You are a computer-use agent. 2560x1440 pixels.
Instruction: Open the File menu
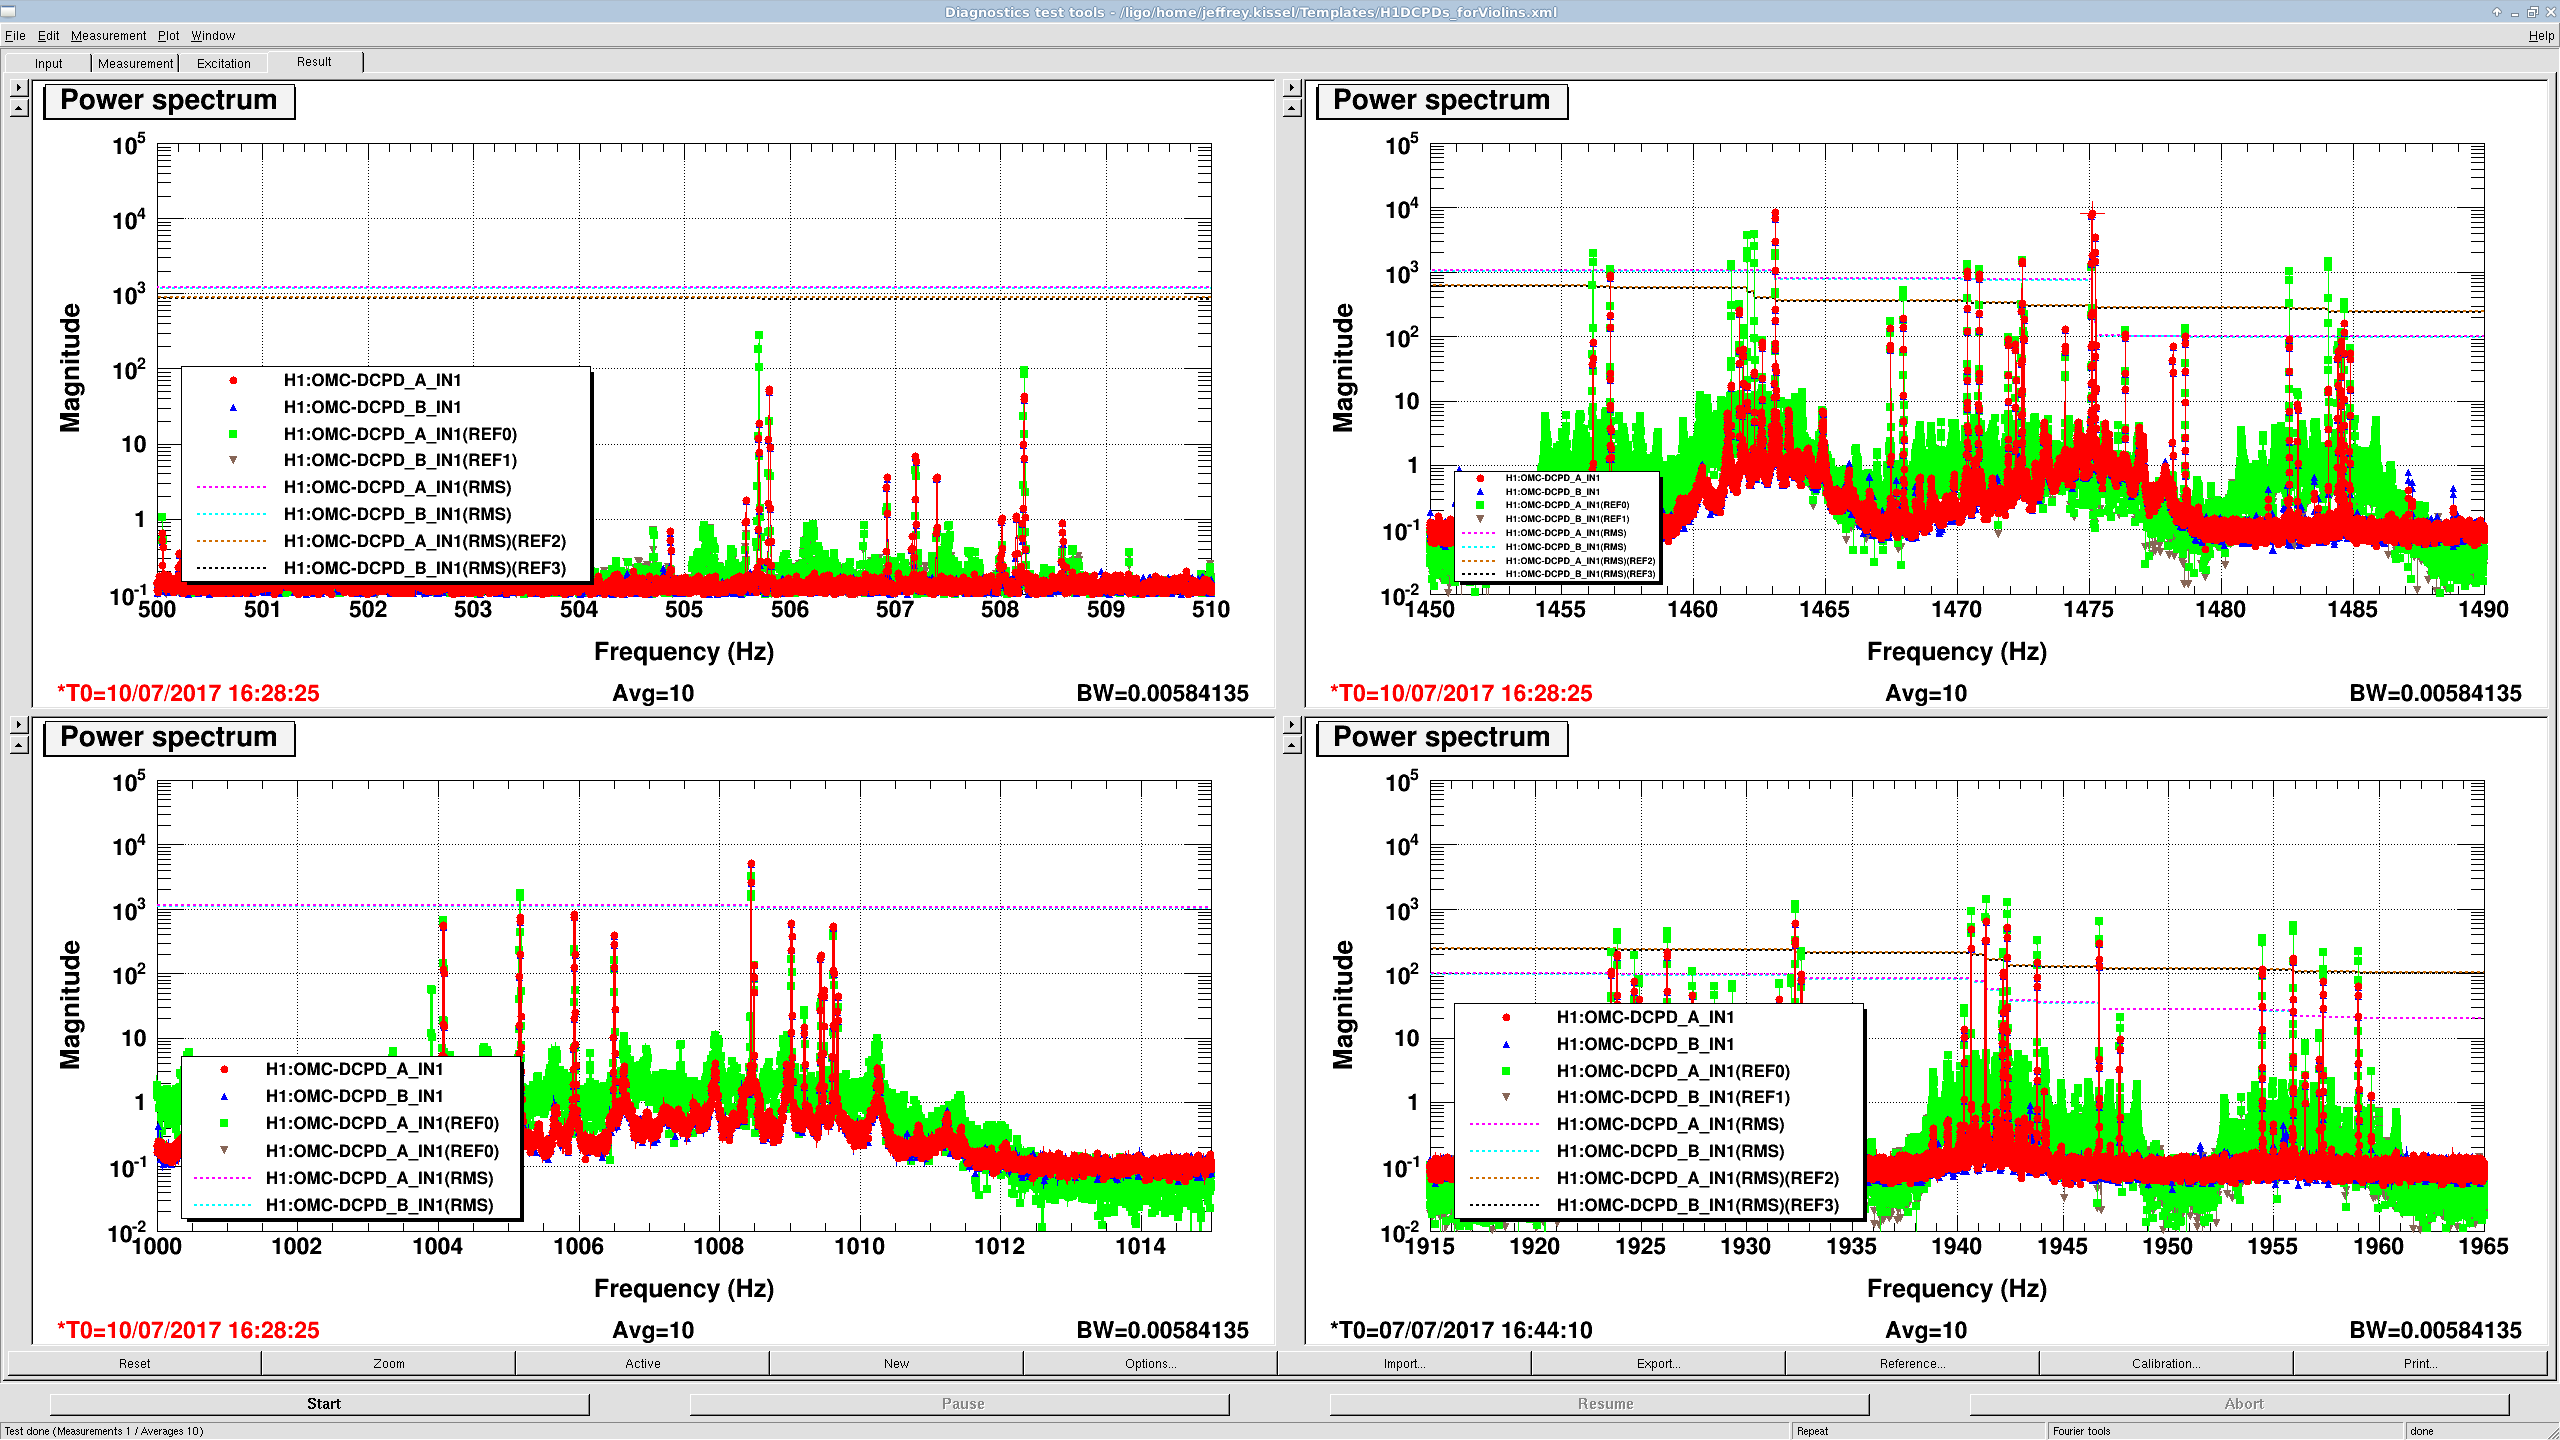[15, 36]
